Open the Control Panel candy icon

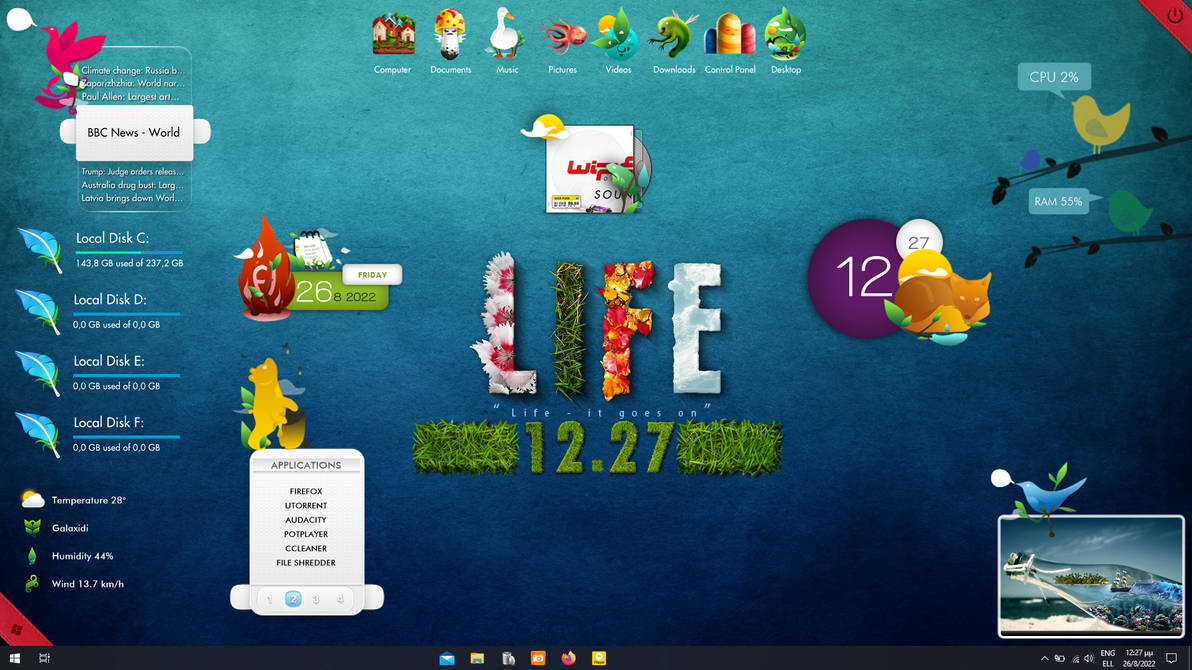point(729,32)
